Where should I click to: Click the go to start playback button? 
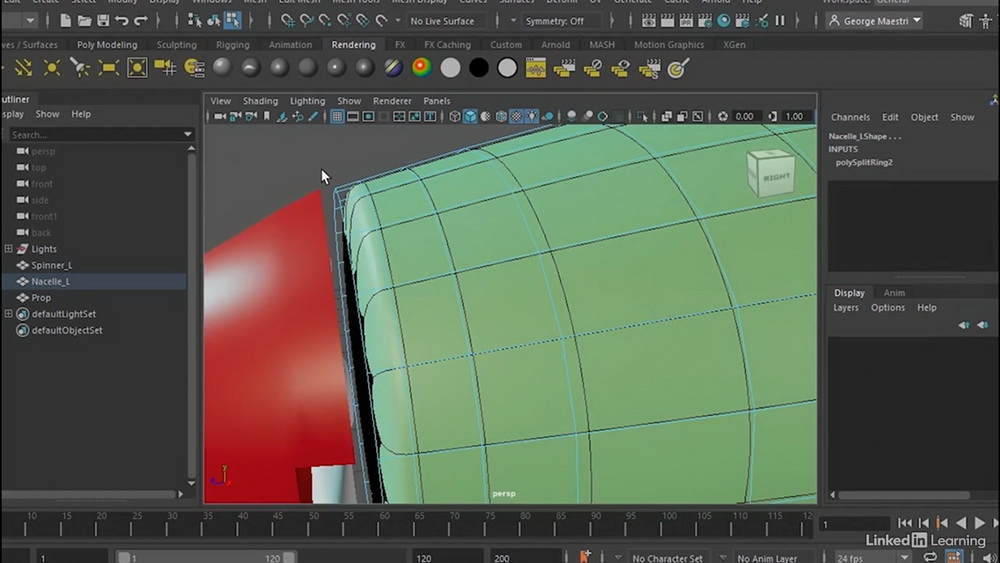point(905,523)
